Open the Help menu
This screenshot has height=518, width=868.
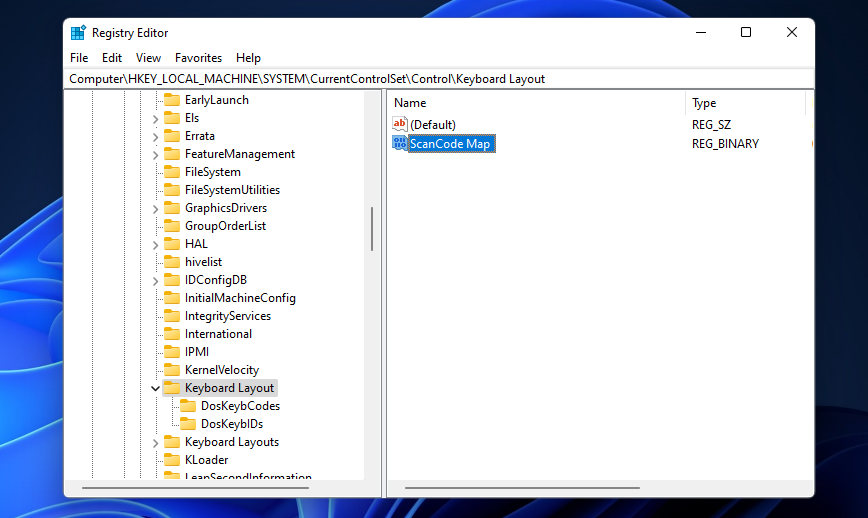248,58
